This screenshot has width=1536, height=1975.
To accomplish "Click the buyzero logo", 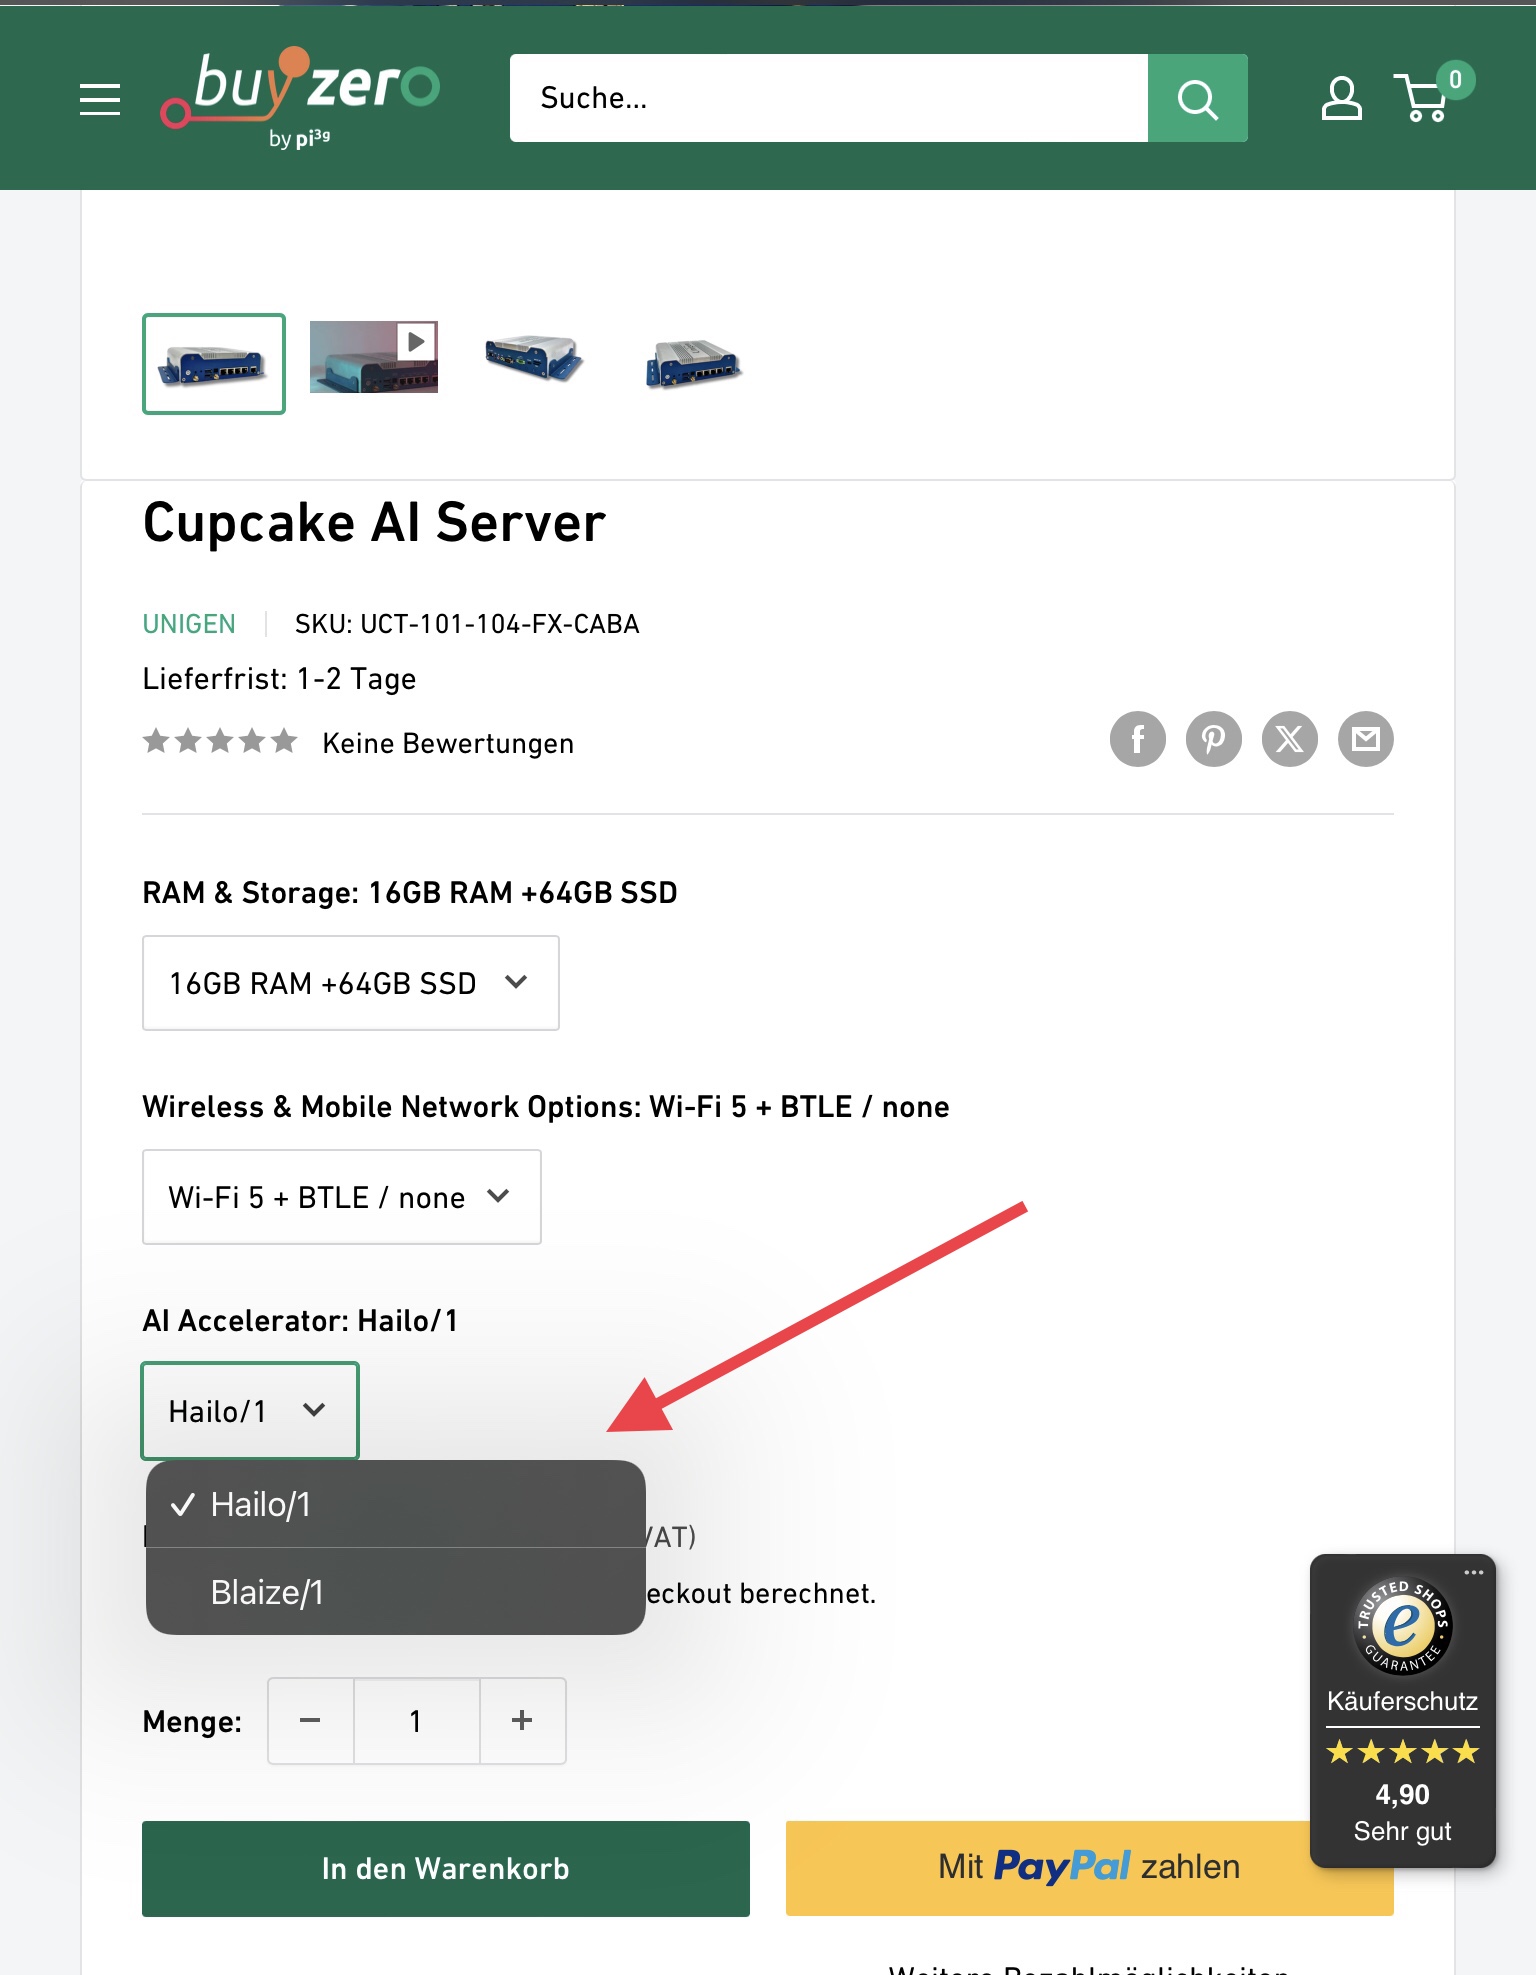I will [x=300, y=97].
